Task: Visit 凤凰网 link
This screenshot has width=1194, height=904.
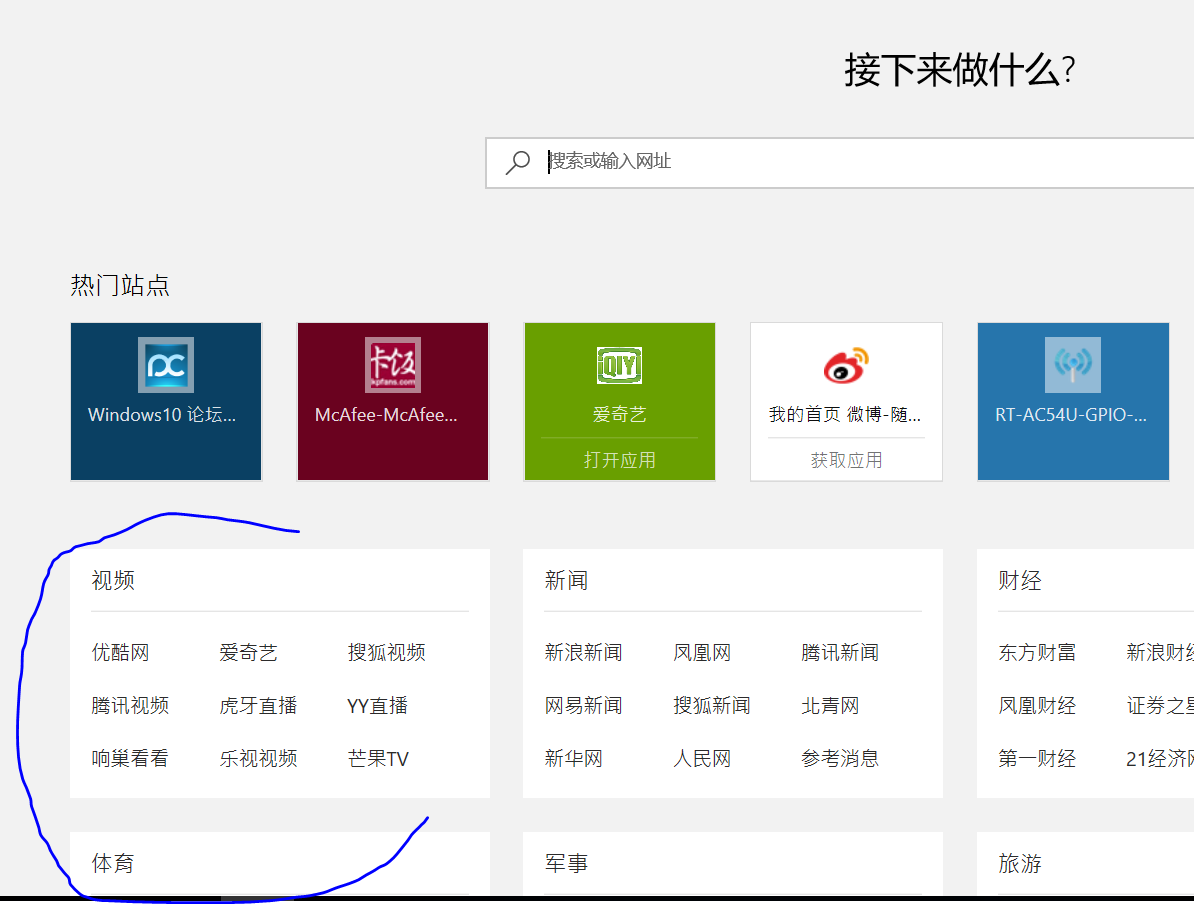Action: tap(702, 653)
